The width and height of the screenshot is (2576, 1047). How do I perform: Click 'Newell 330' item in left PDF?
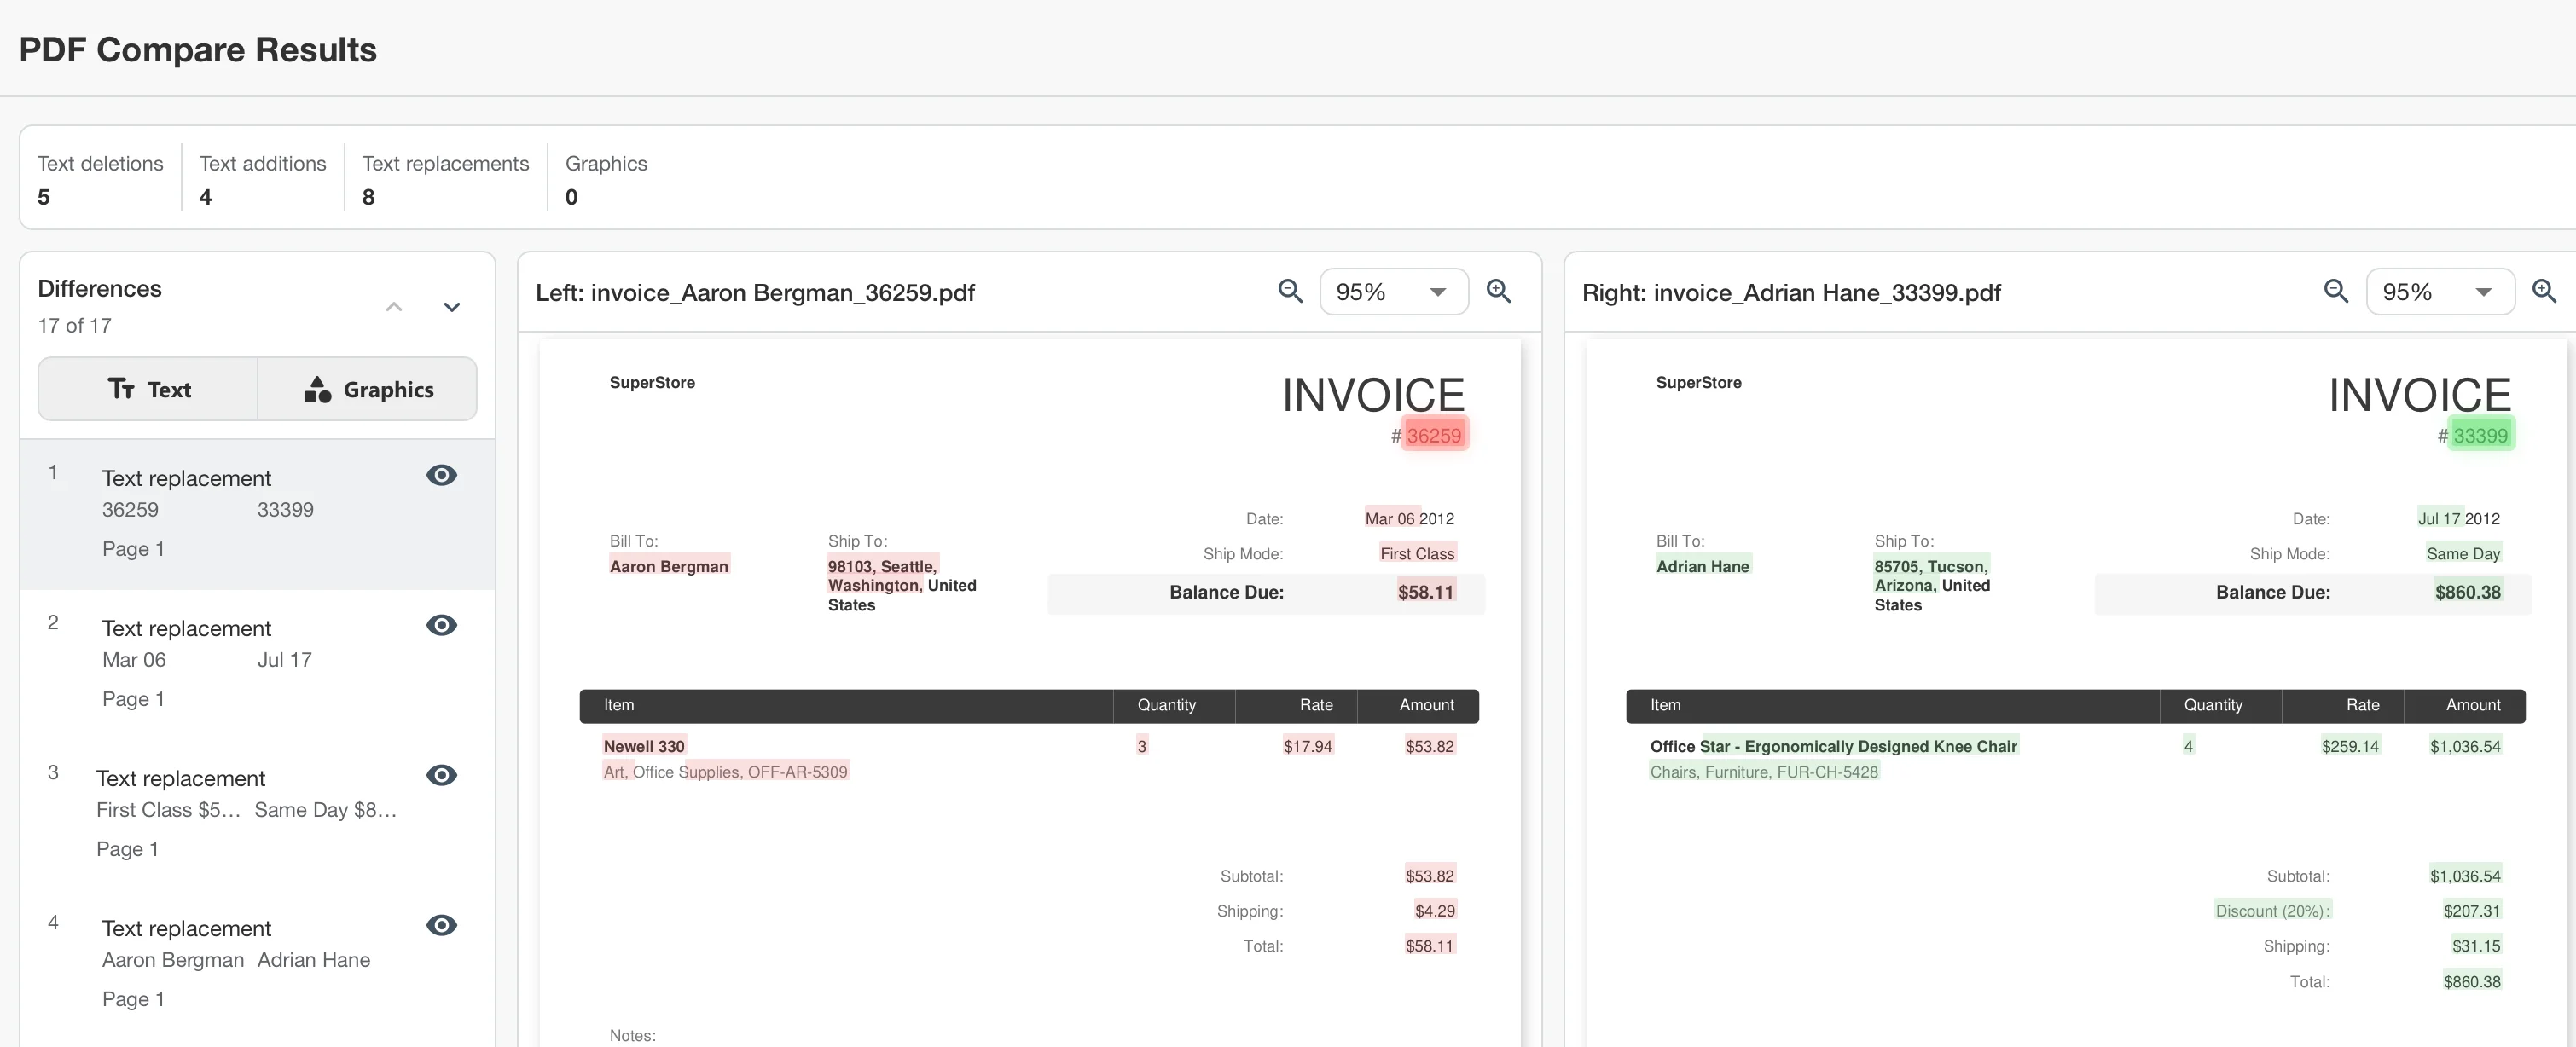tap(644, 746)
